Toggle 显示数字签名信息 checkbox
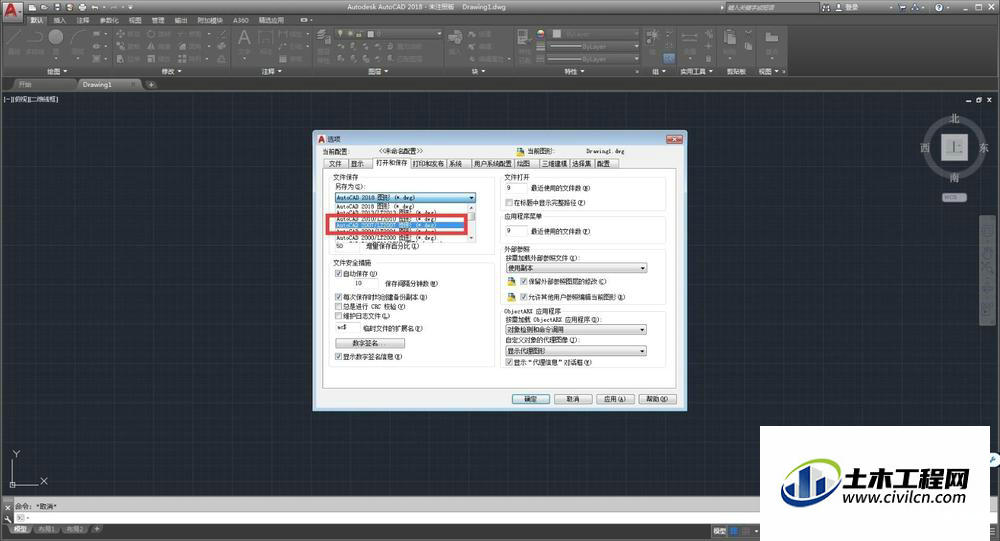Screen dimensions: 1000x541 click(339, 357)
